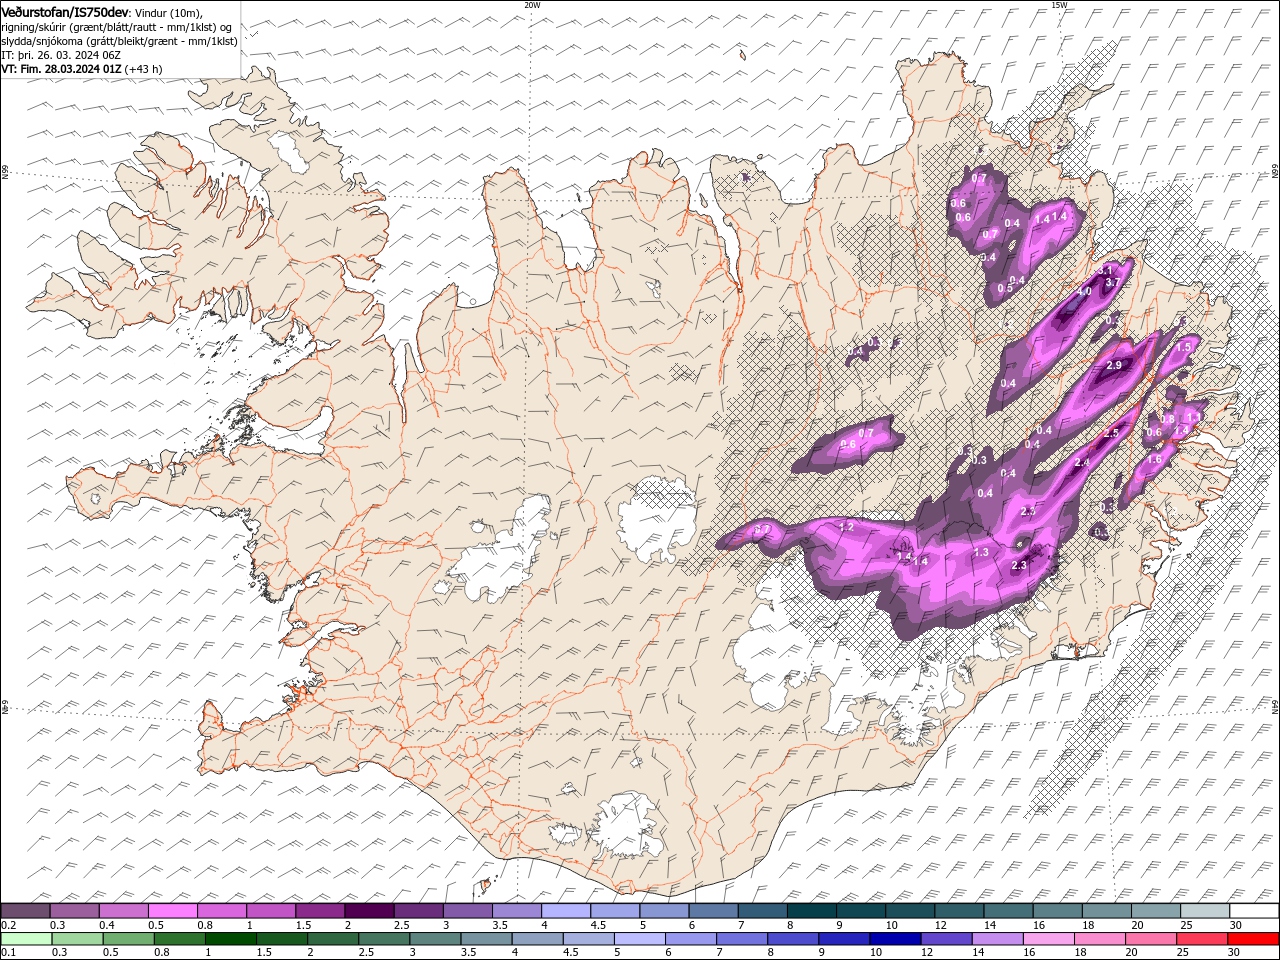
Task: Click pale green rain swatch between 0.1 and 0.3
Action: point(27,939)
